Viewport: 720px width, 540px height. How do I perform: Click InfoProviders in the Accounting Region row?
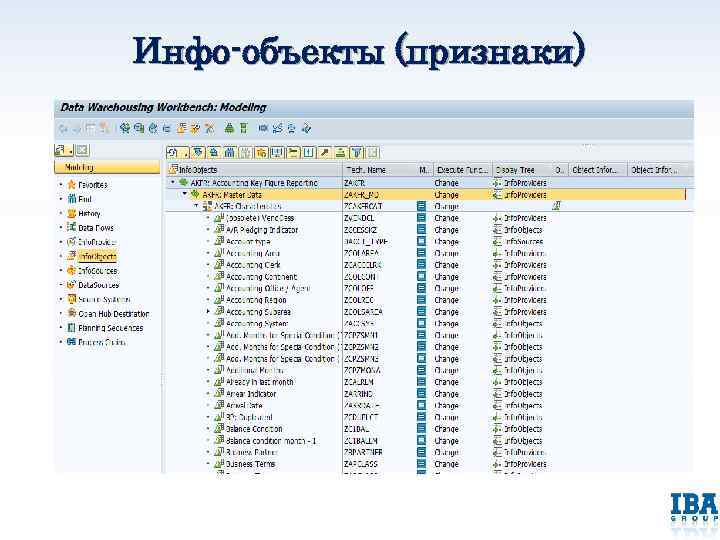[x=525, y=300]
